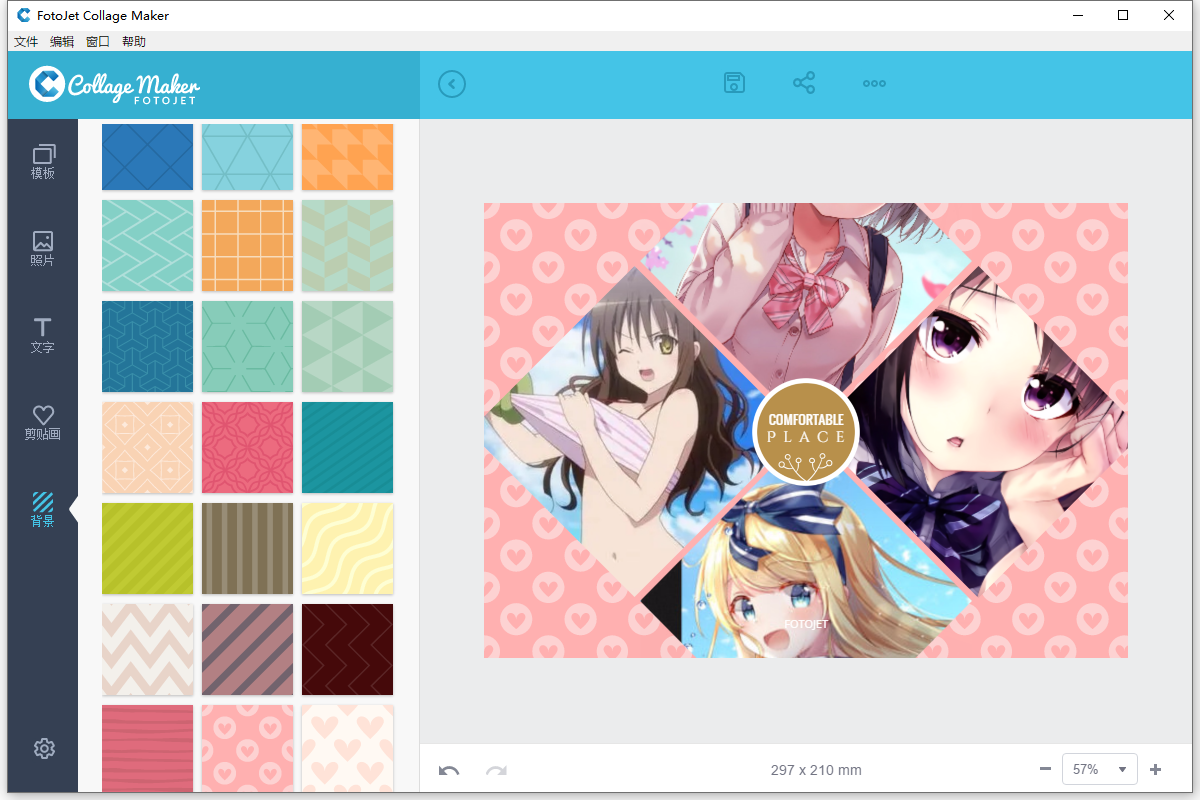Open the 剪贴画 clipart sidebar panel

[43, 423]
